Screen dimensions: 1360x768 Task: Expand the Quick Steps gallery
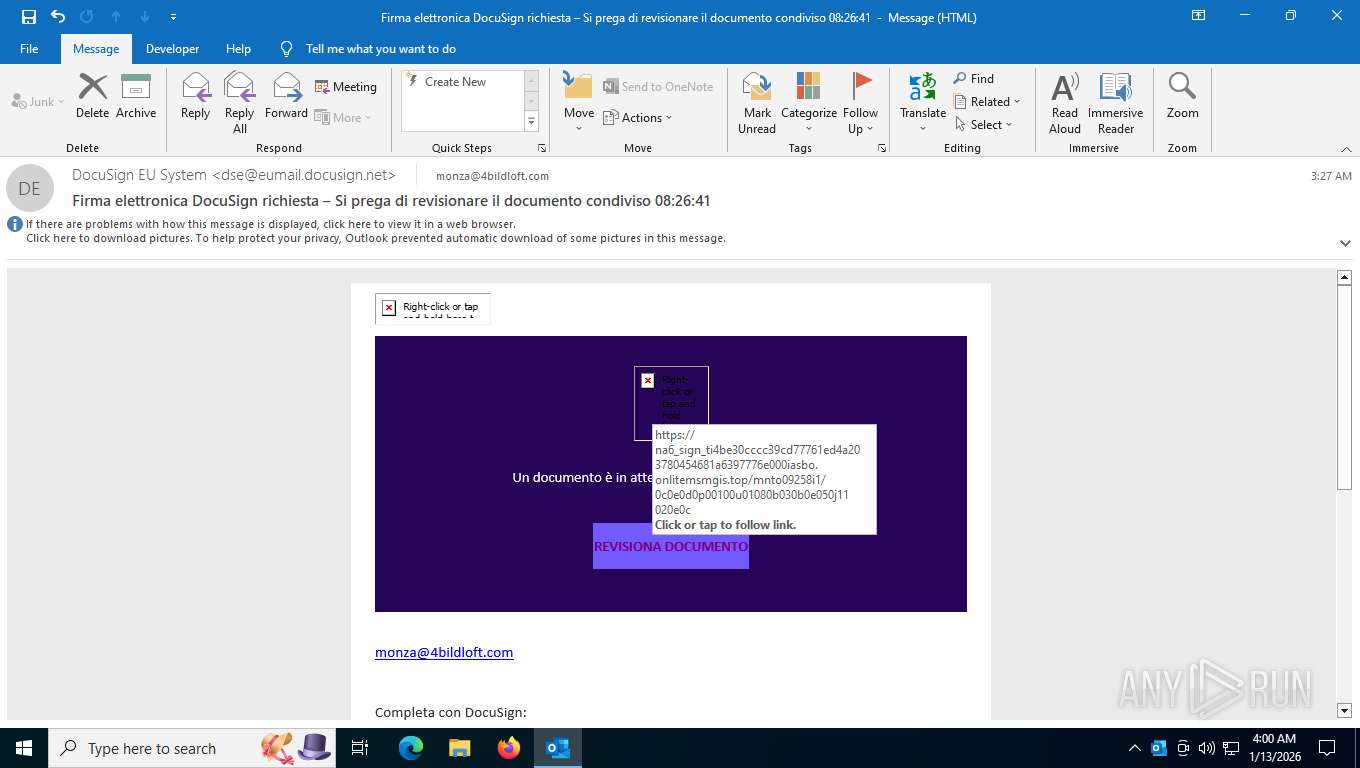(x=532, y=122)
